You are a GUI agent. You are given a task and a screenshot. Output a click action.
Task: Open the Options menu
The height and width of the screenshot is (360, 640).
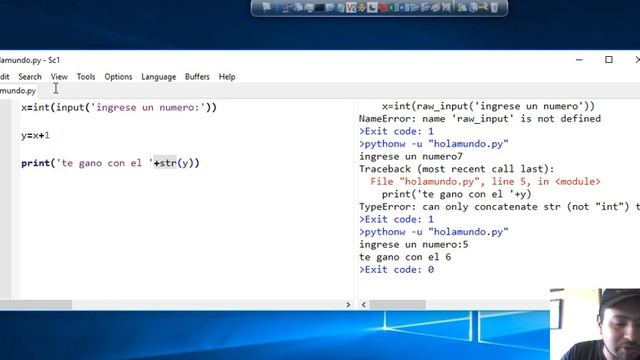118,77
